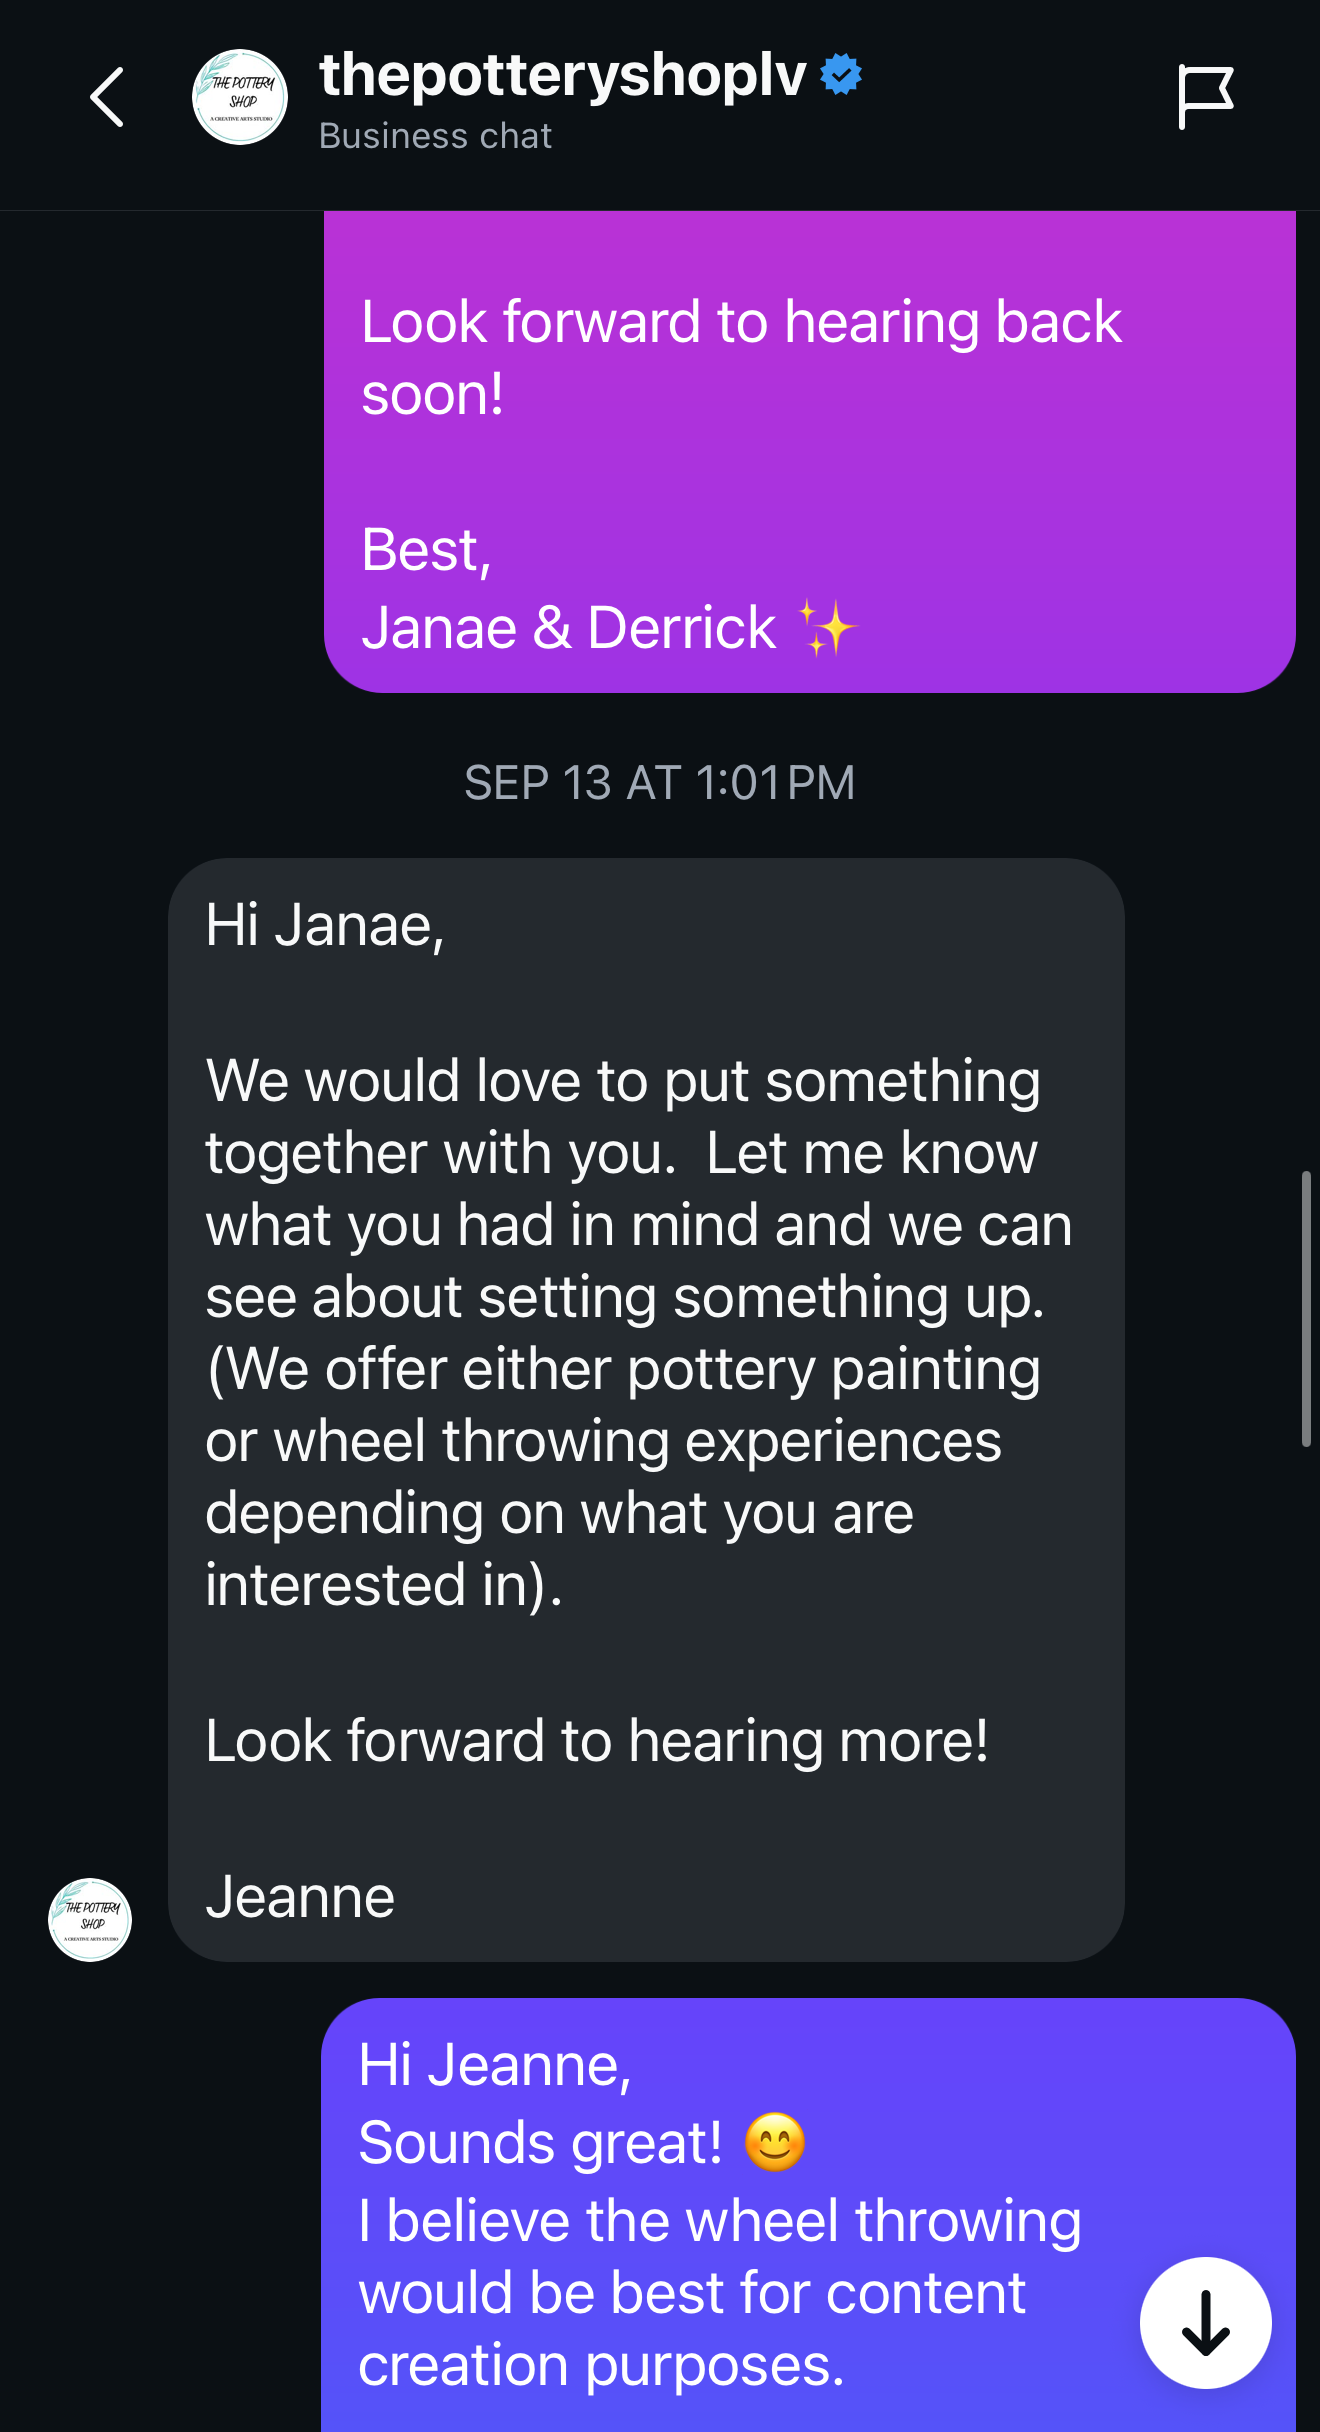Open The Pottery Shop header profile picture
The image size is (1320, 2432).
pyautogui.click(x=240, y=97)
